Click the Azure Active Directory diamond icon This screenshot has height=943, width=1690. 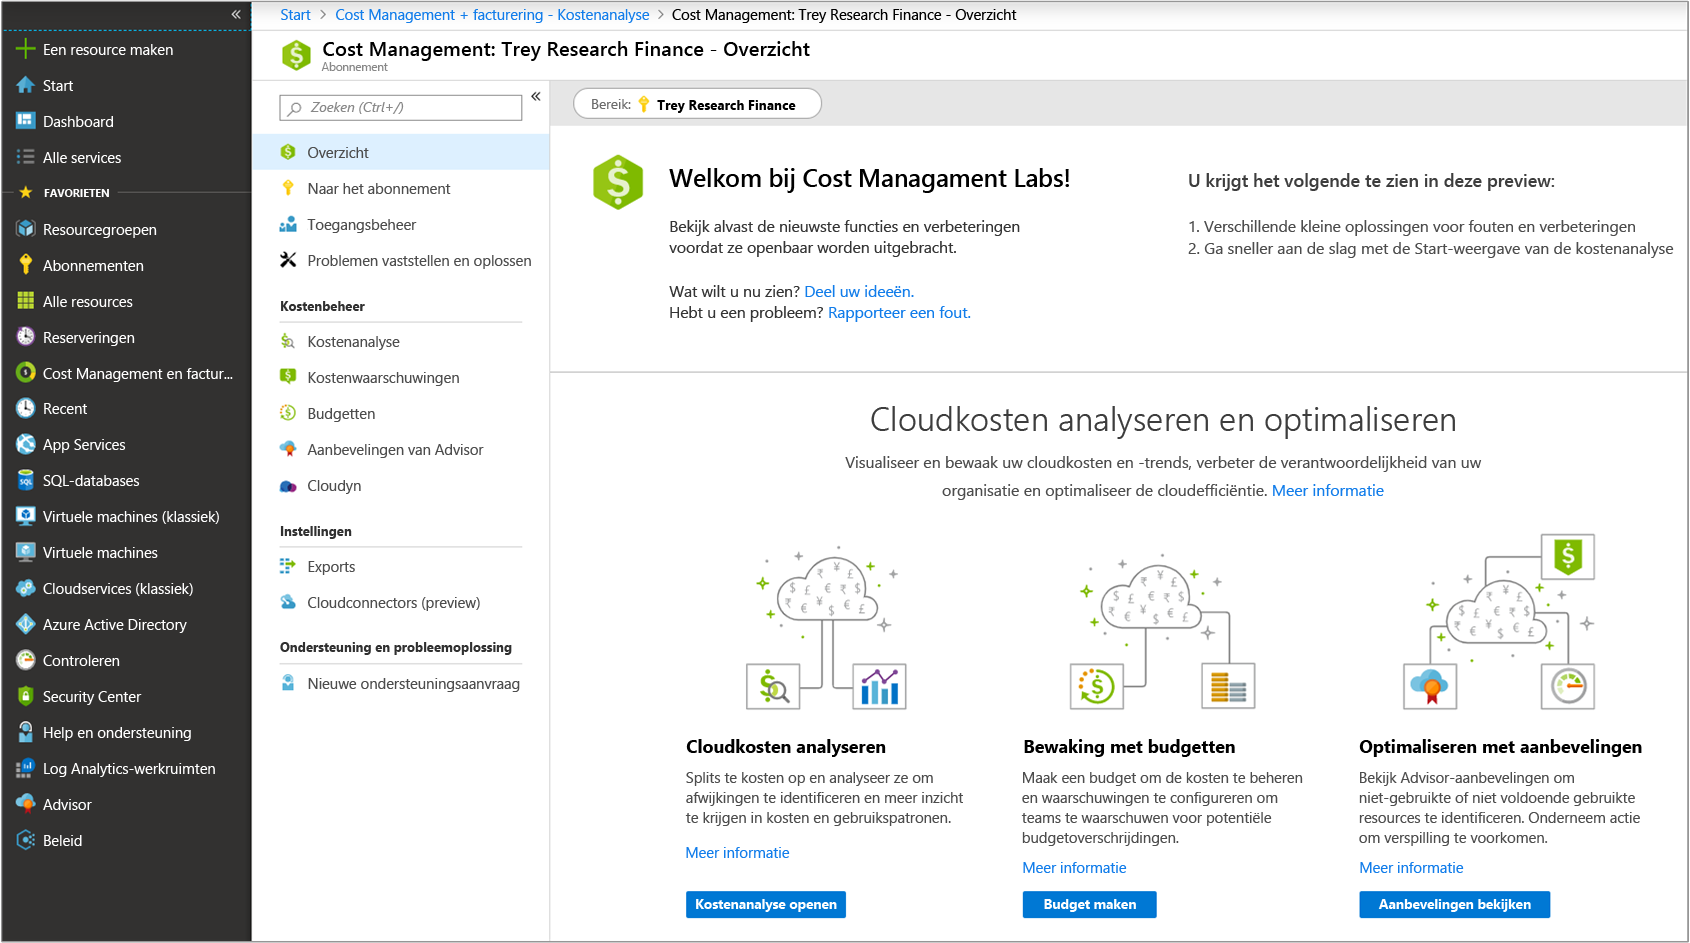(x=25, y=624)
